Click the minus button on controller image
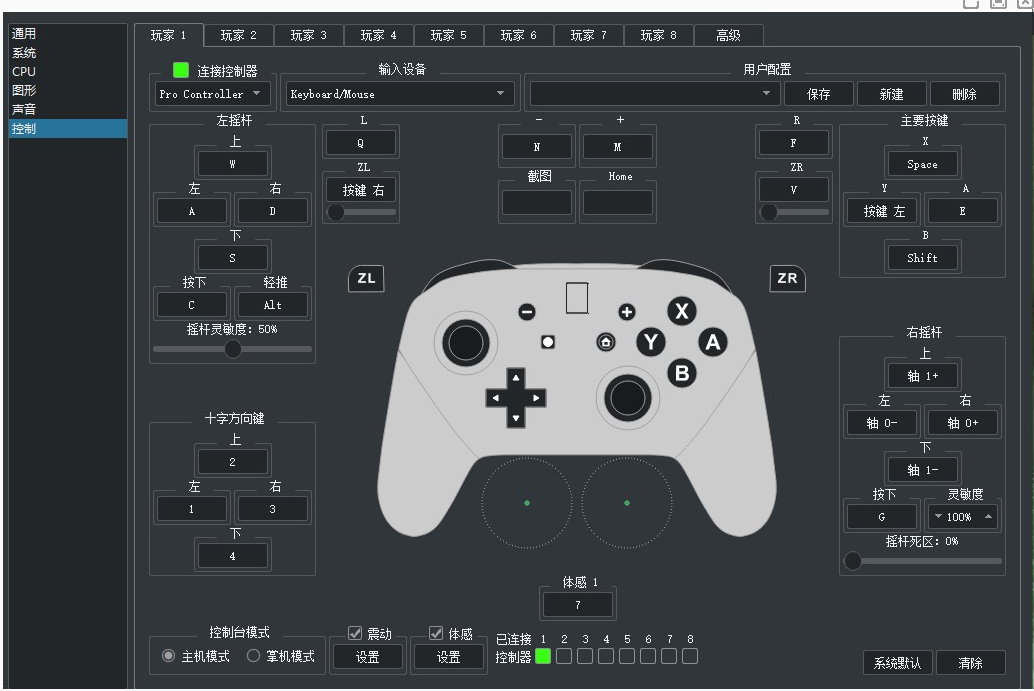The height and width of the screenshot is (691, 1034). [526, 312]
